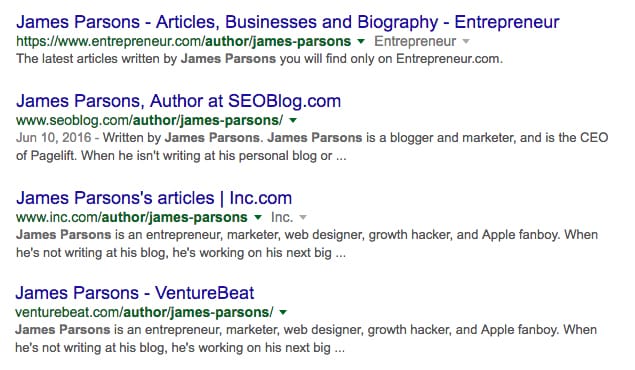Click the gray Entrepreneur publisher label
This screenshot has width=635, height=370.
point(415,41)
